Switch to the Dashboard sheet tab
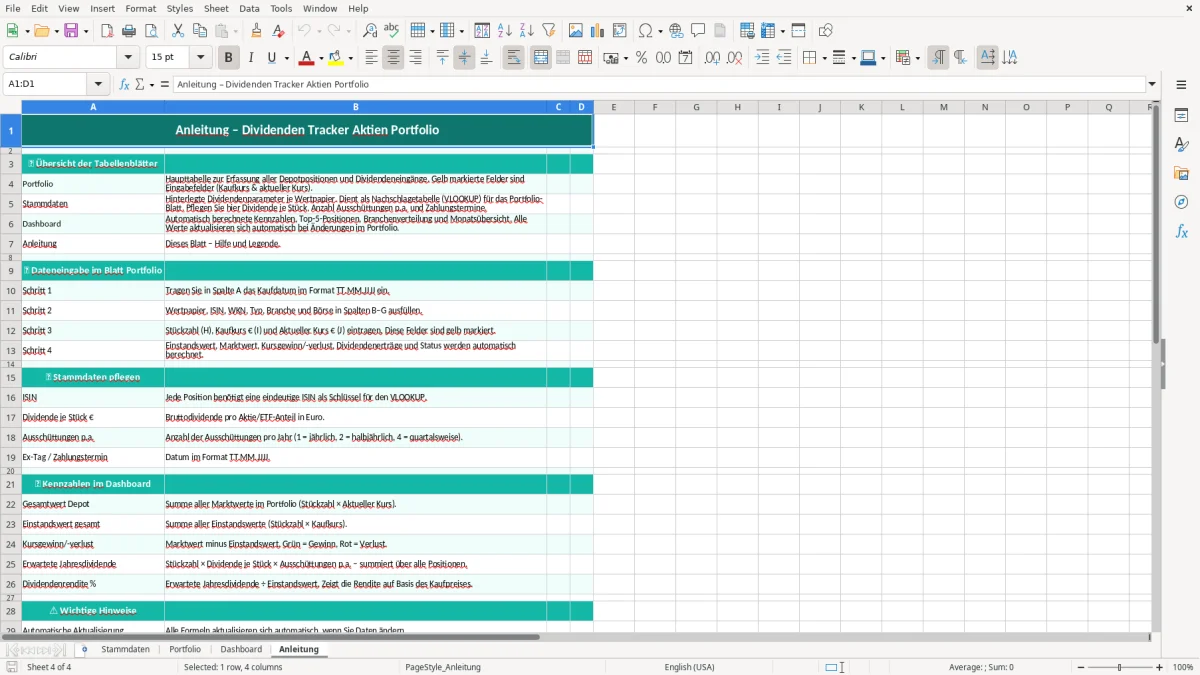The image size is (1200, 675). (x=241, y=649)
